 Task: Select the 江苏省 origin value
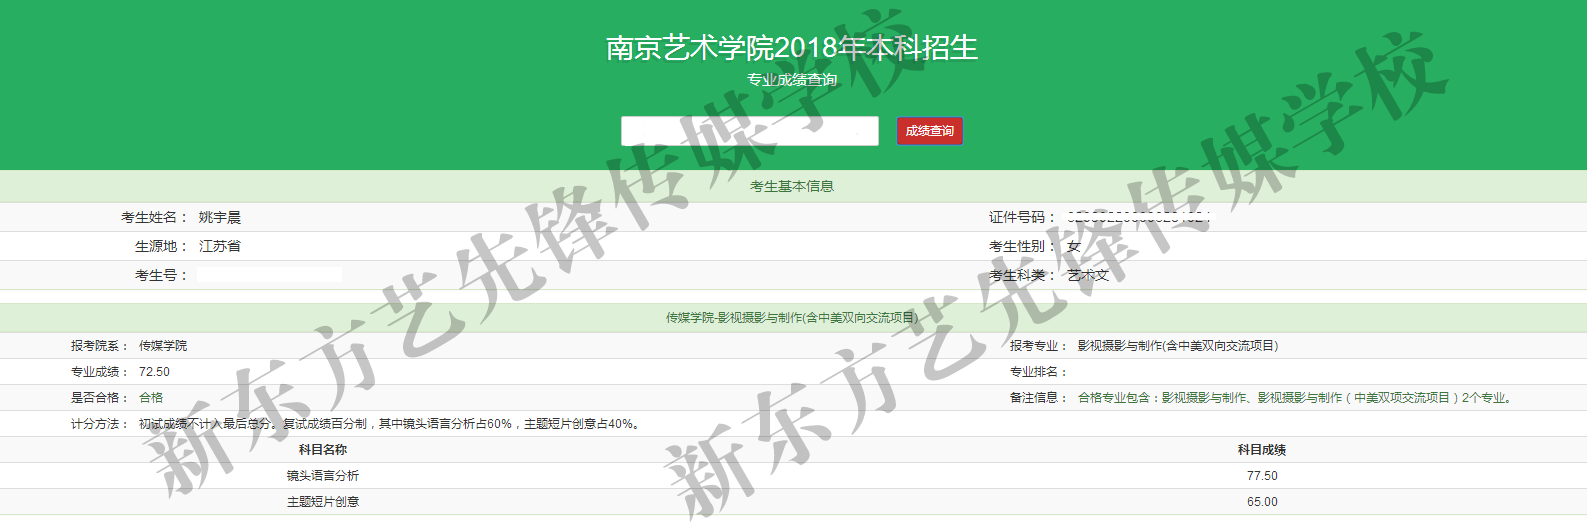pyautogui.click(x=219, y=246)
